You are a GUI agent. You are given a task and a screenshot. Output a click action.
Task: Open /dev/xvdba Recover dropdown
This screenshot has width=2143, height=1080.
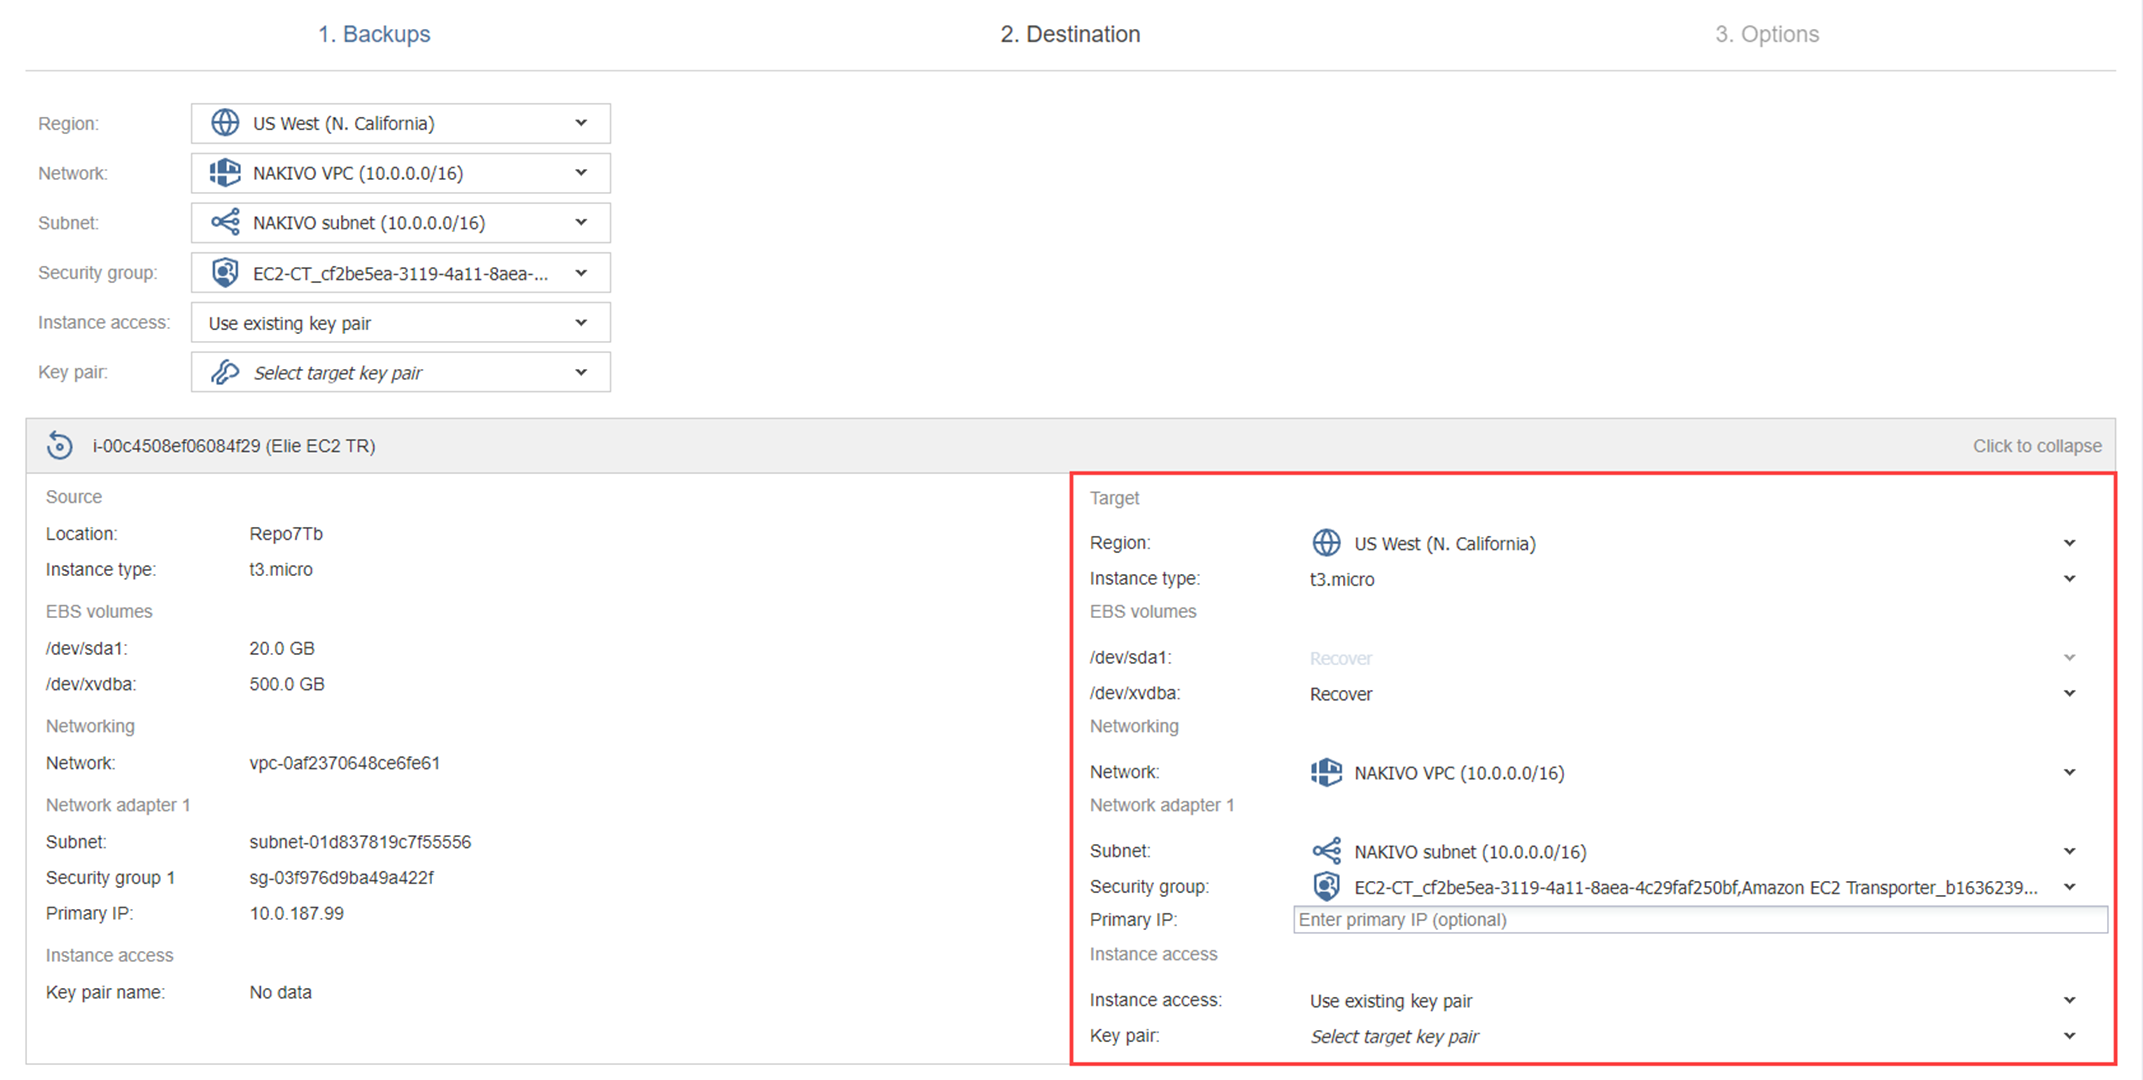pyautogui.click(x=2069, y=694)
